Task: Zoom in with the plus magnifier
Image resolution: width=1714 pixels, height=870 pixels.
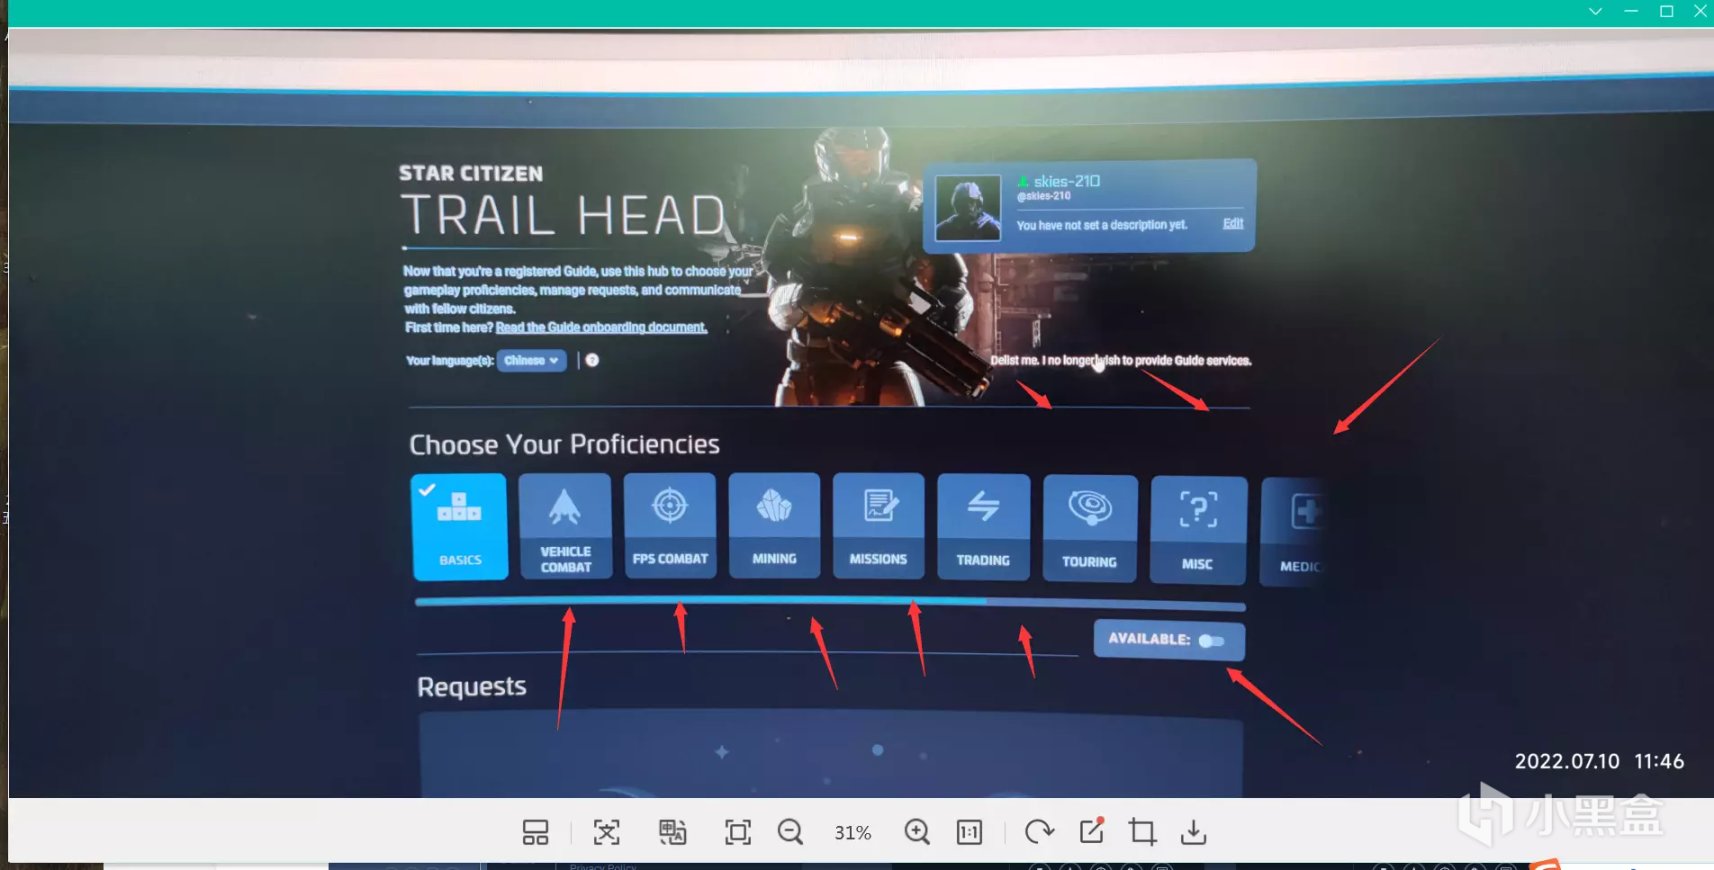Action: [916, 832]
